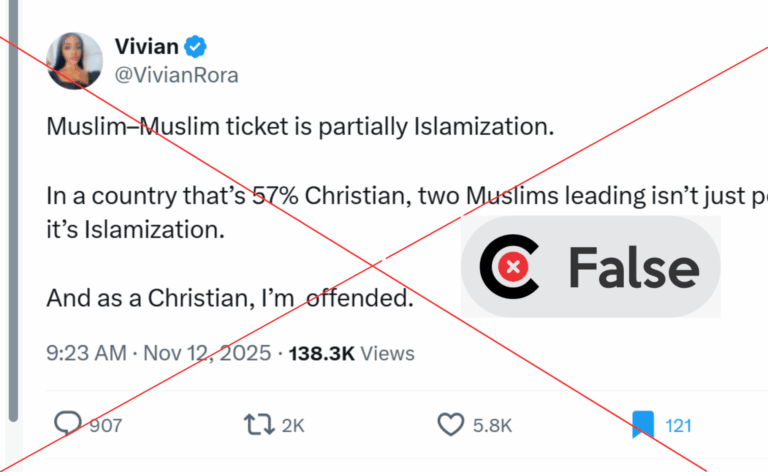The width and height of the screenshot is (768, 472).
Task: Click the blue verified checkmark badge
Action: coord(195,47)
